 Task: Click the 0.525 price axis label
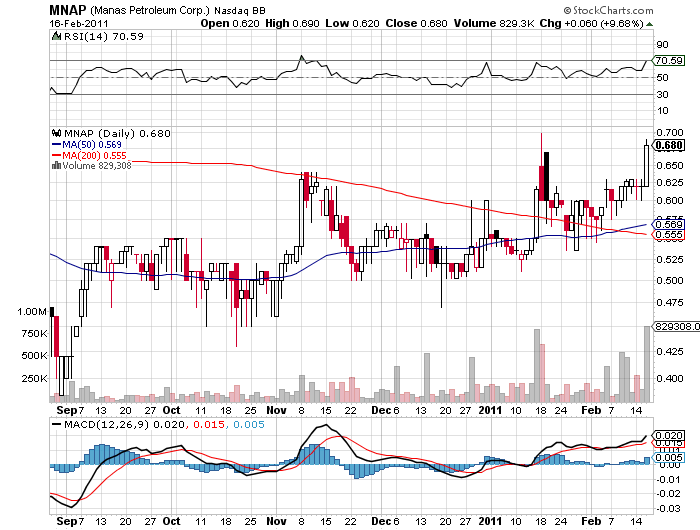(670, 259)
